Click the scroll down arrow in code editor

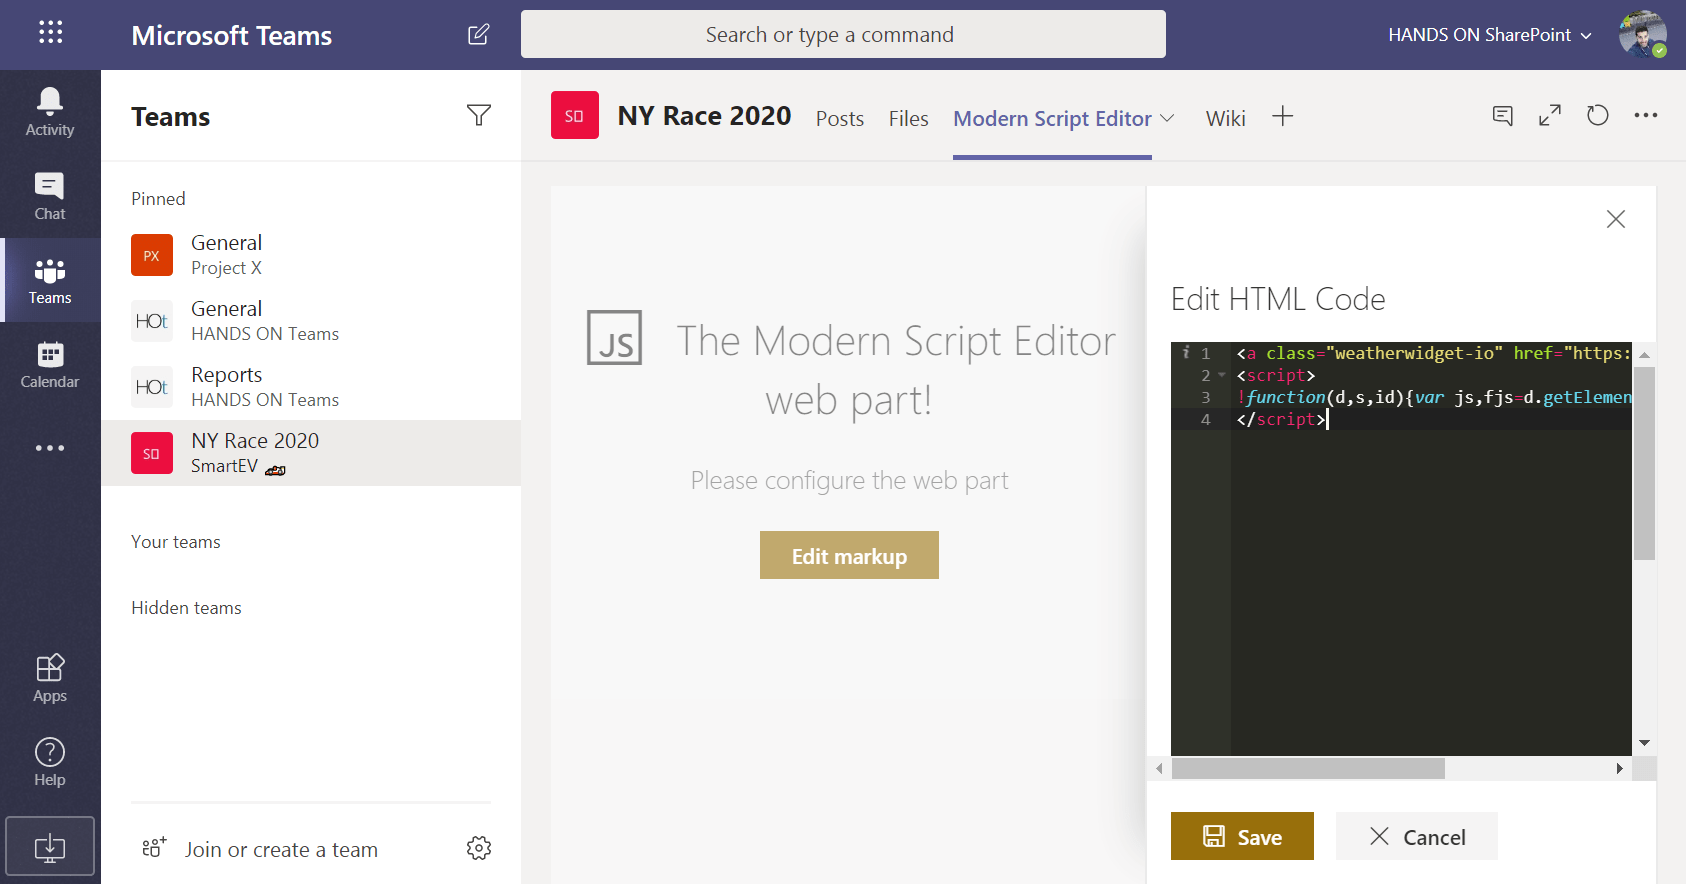1644,743
